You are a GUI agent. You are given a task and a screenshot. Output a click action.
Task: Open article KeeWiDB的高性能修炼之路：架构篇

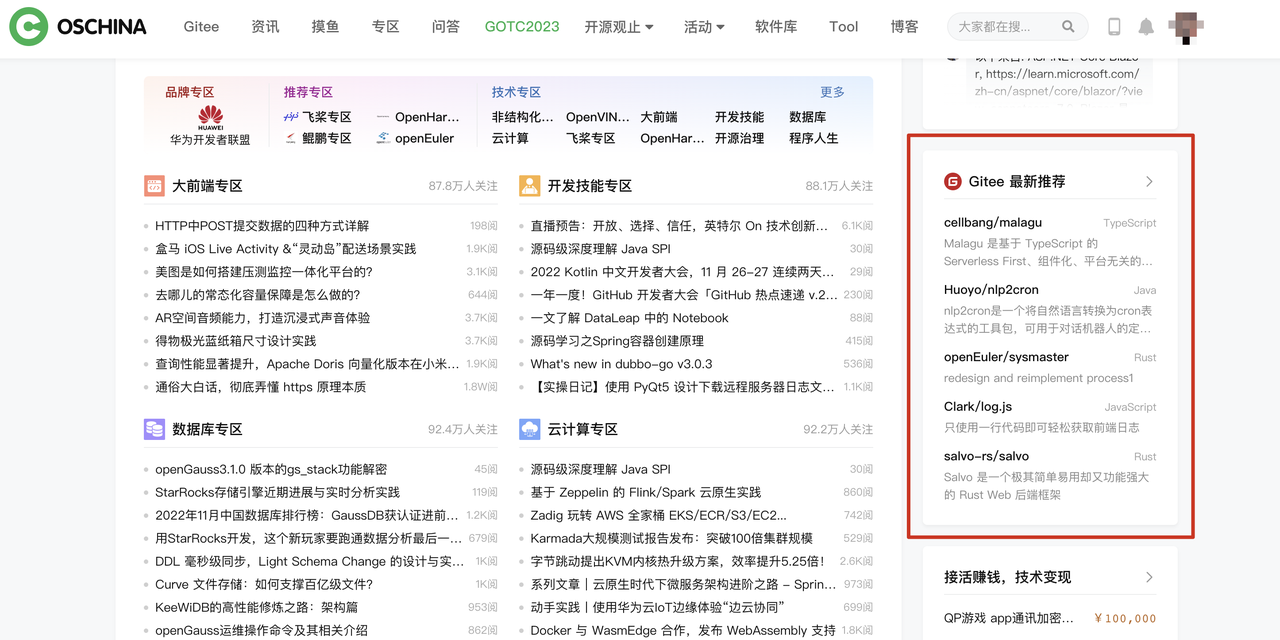tap(256, 607)
